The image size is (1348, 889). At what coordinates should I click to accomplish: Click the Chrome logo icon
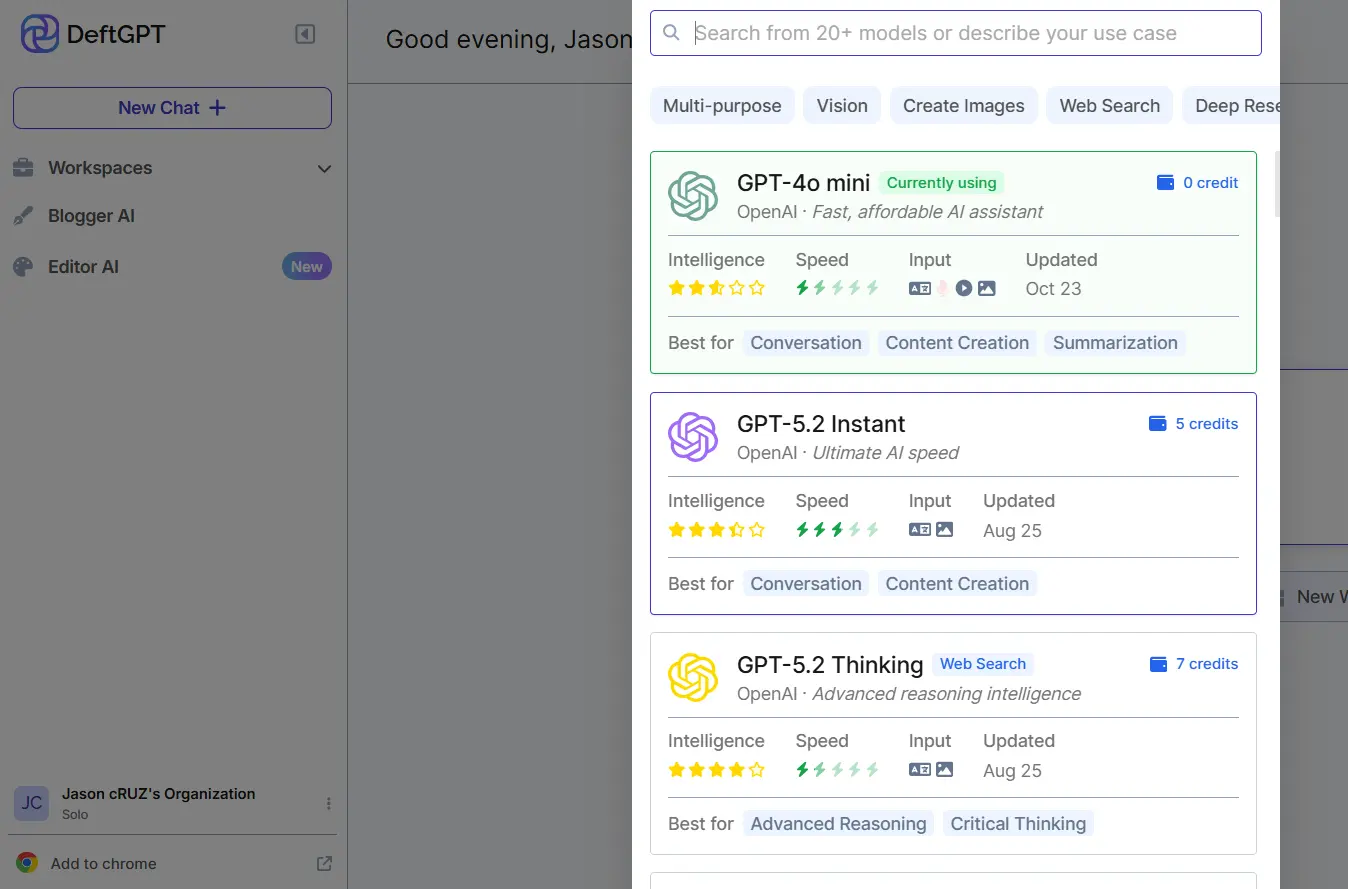pos(27,863)
